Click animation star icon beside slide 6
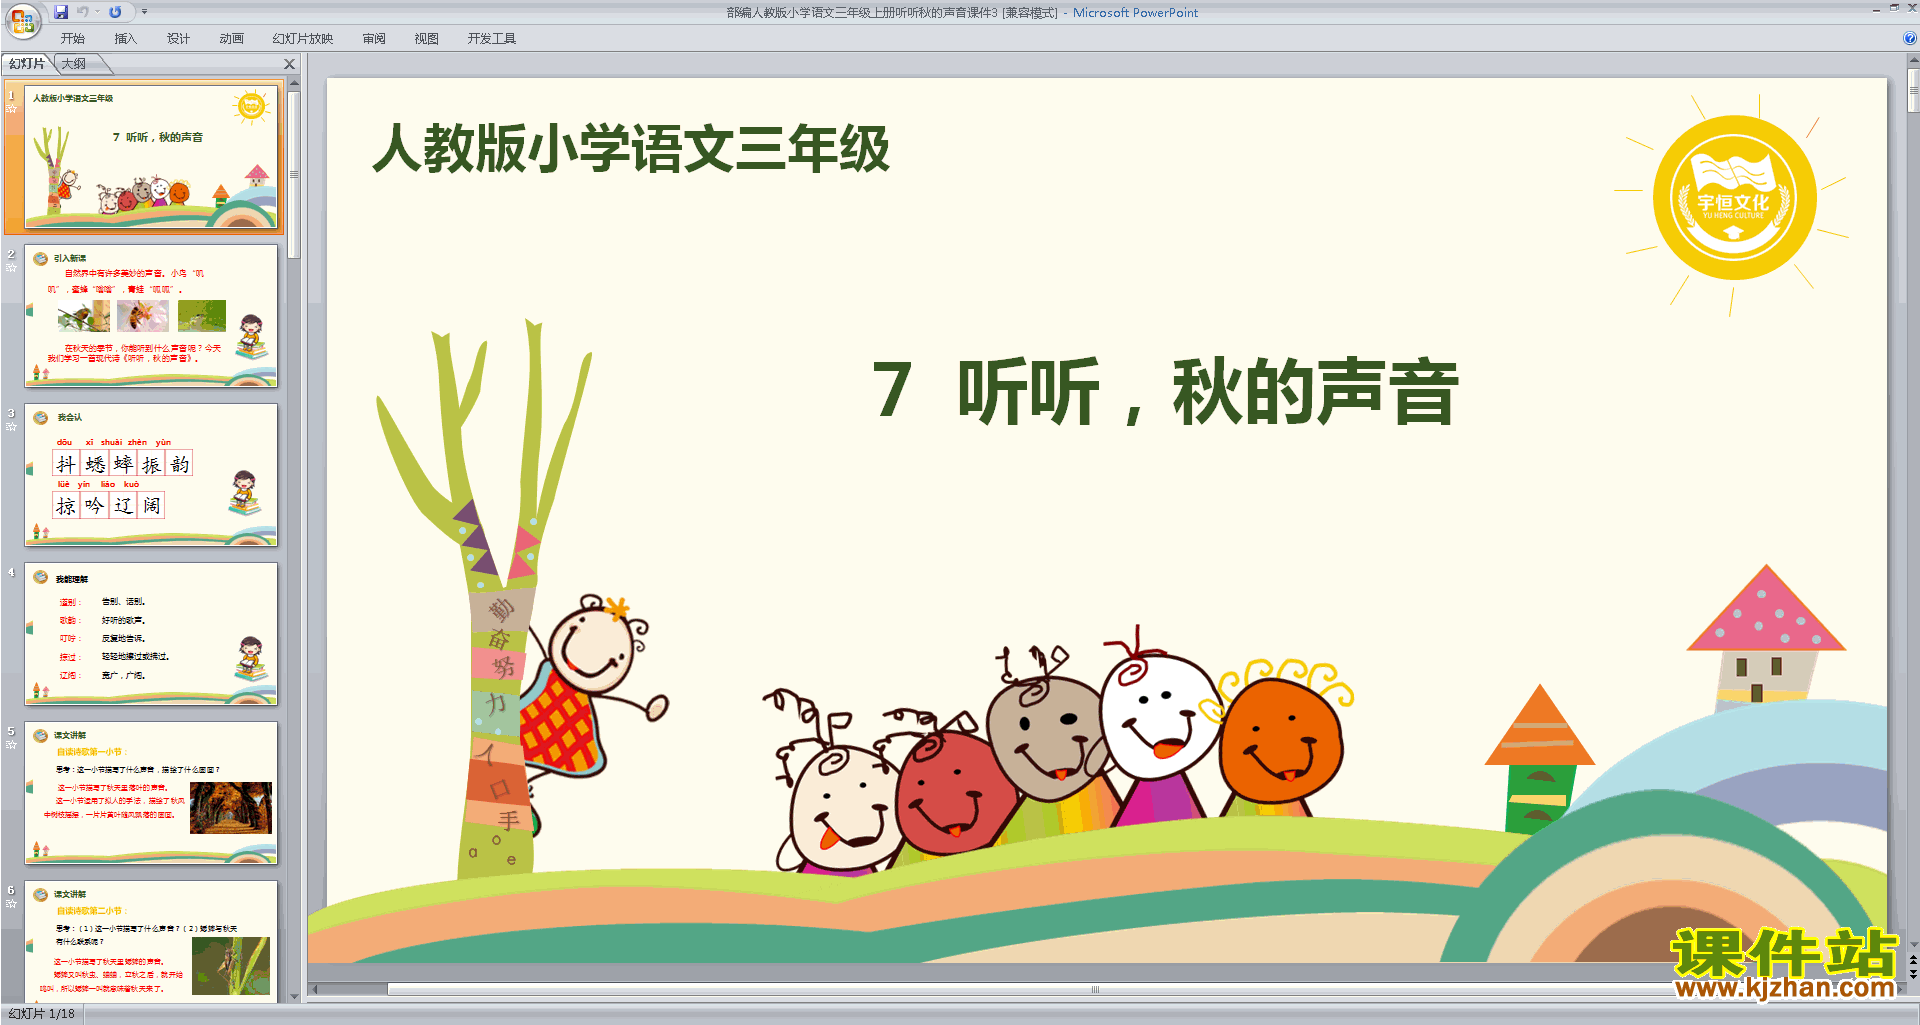The width and height of the screenshot is (1920, 1025). coord(11,903)
